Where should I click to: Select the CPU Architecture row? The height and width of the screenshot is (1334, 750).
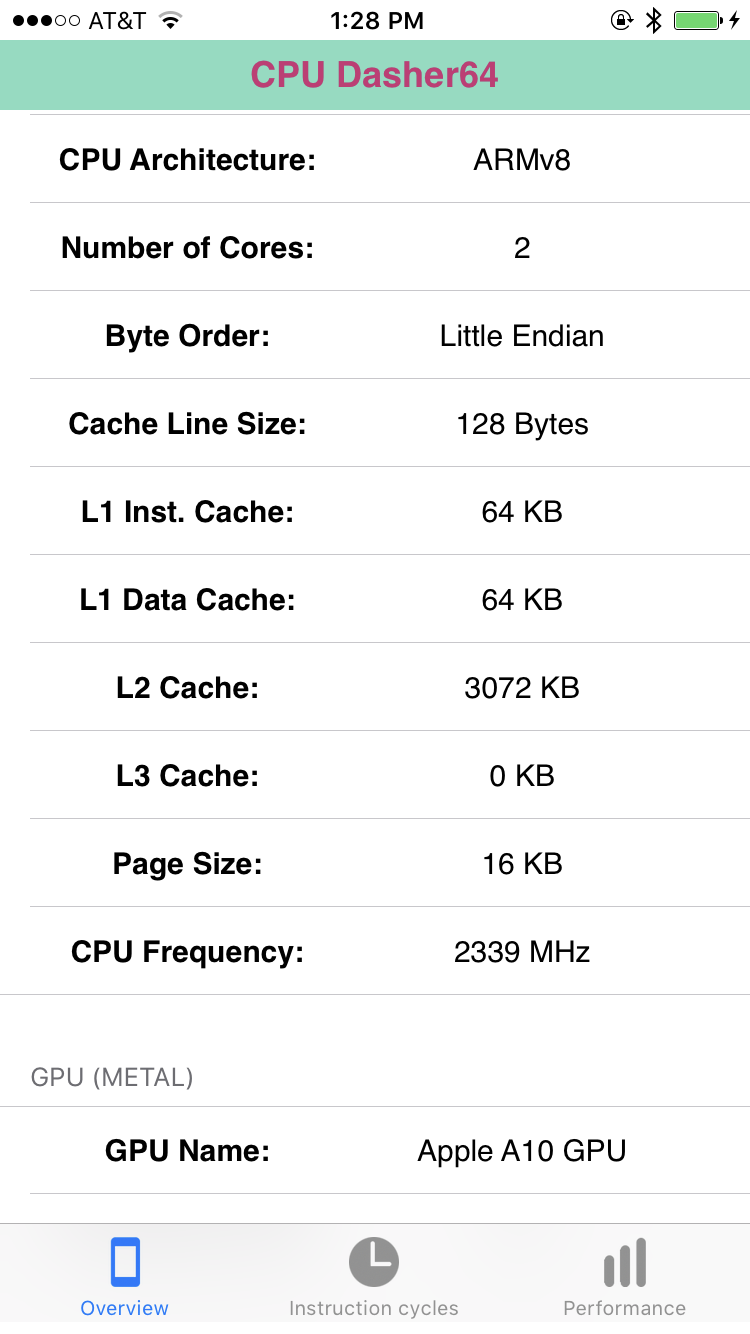(x=375, y=159)
